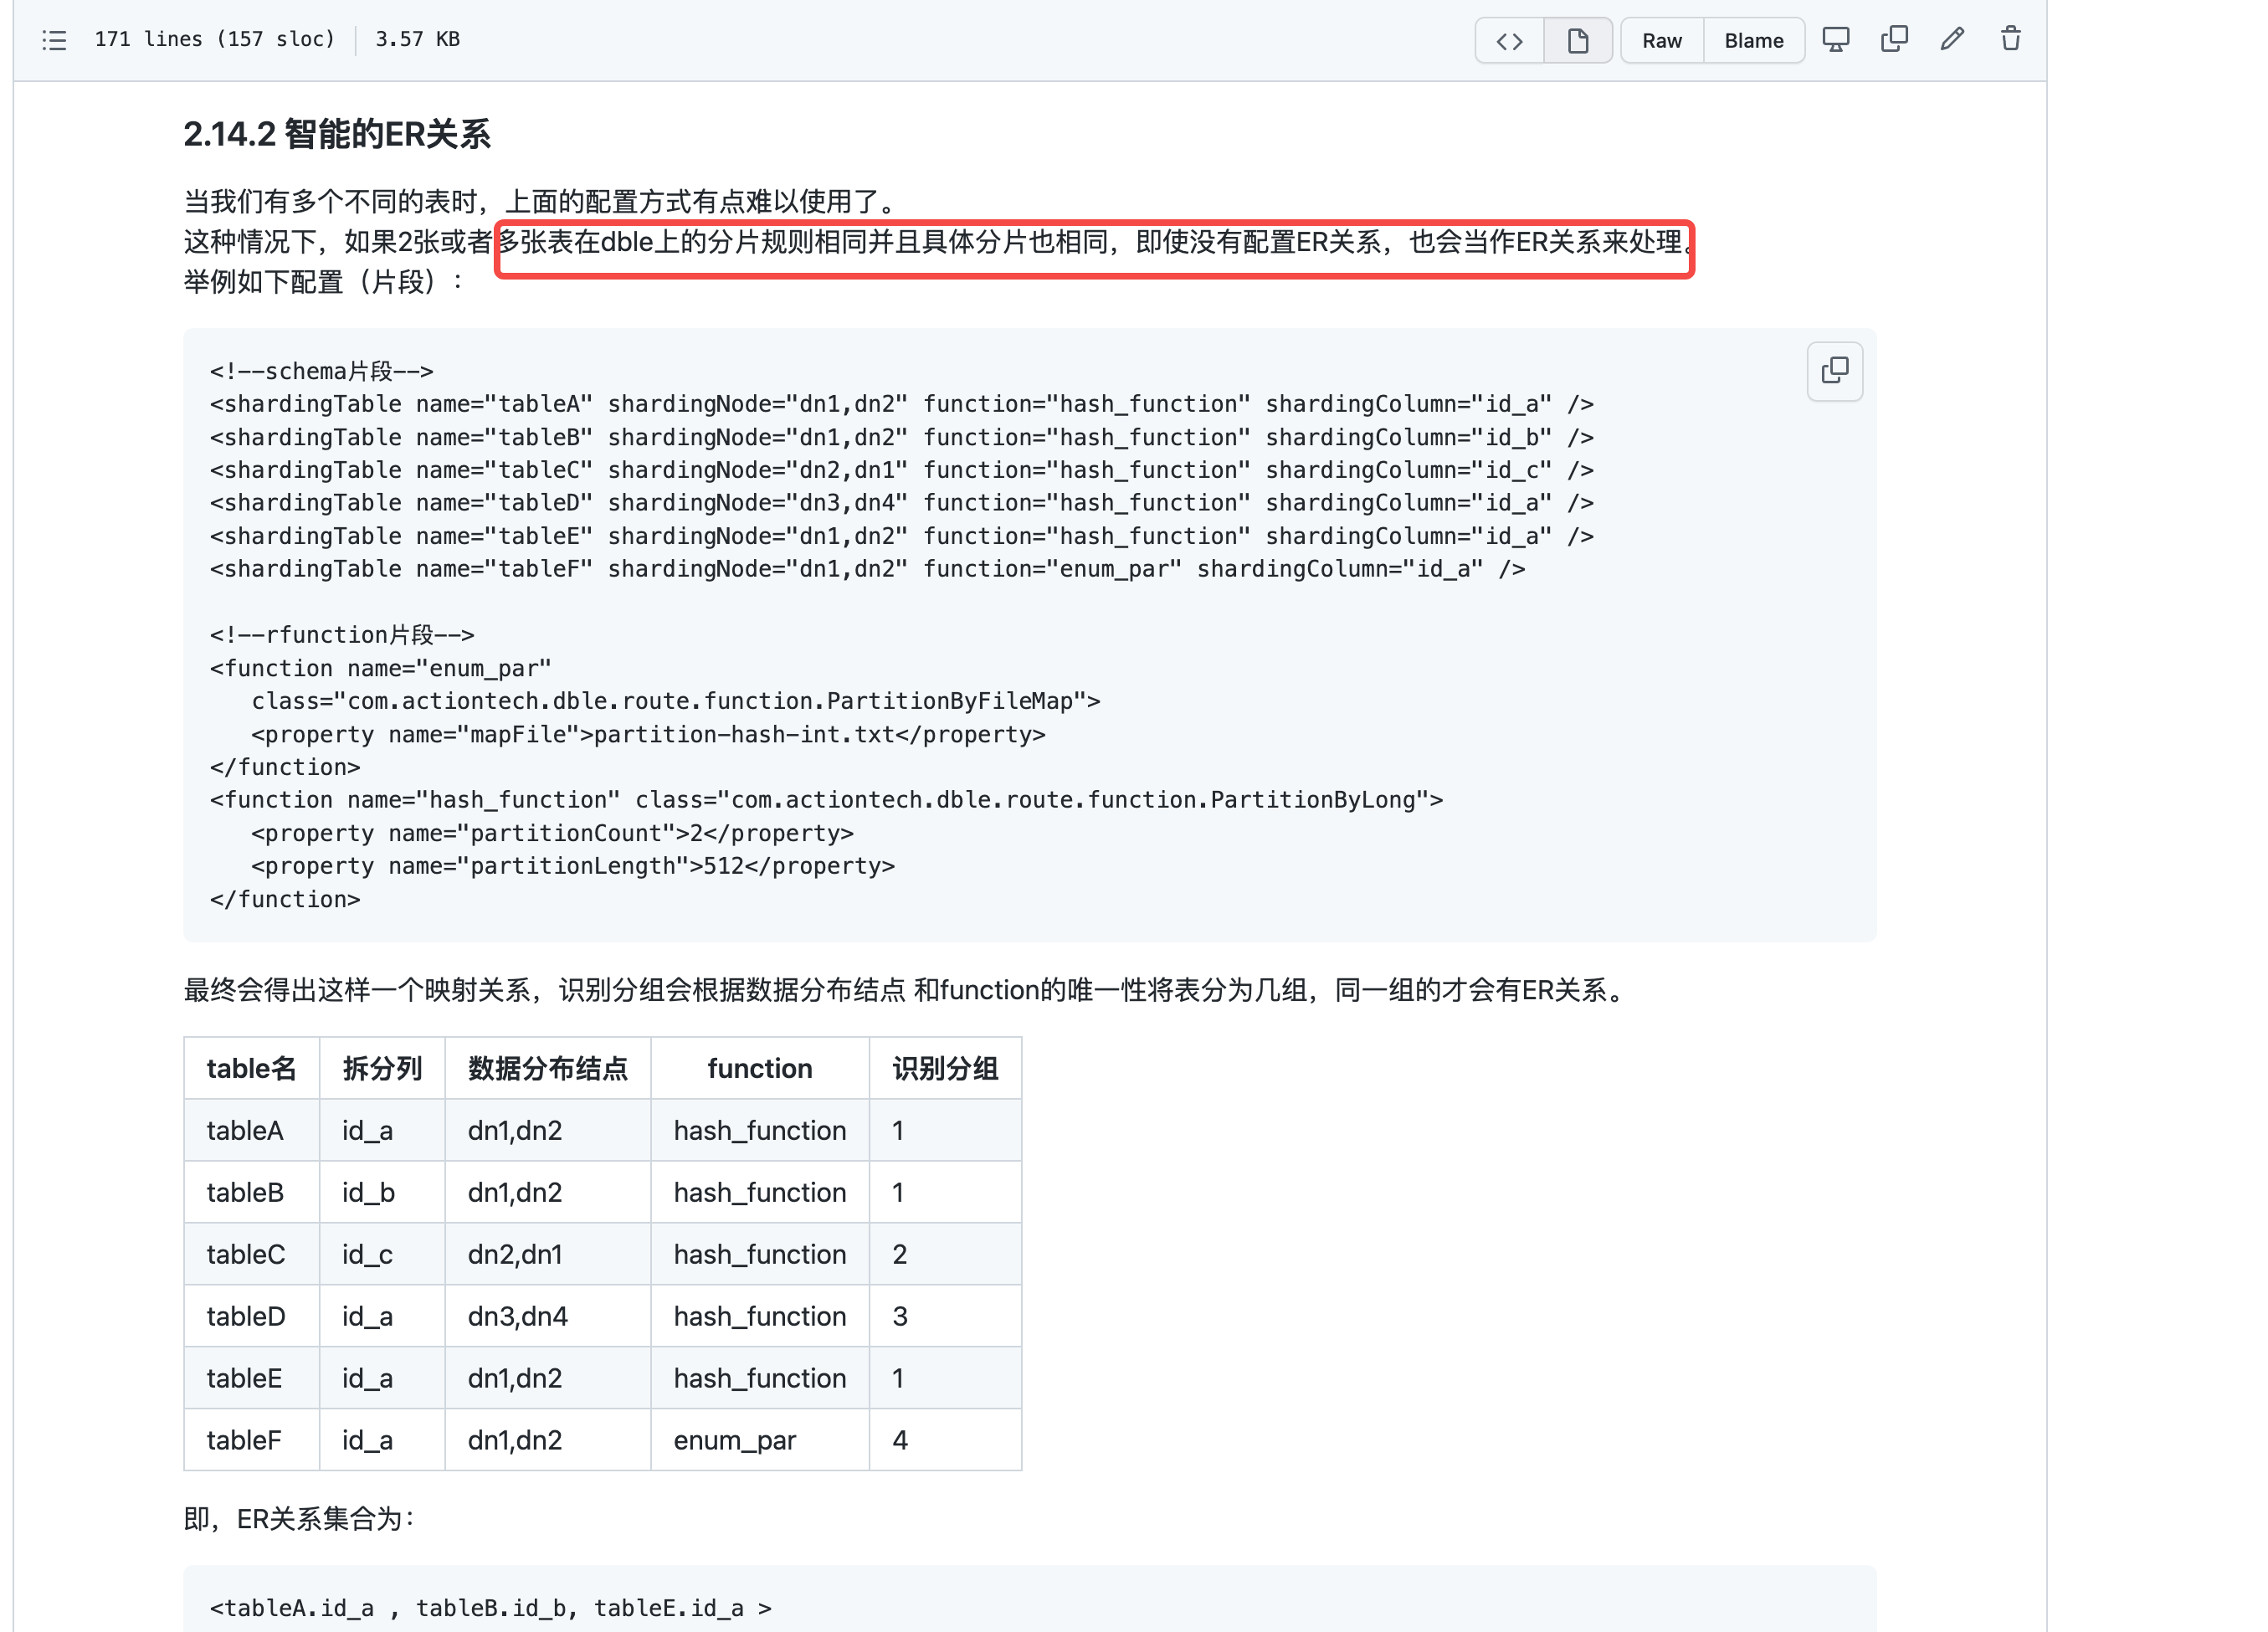The height and width of the screenshot is (1632, 2268).
Task: Click the heading 2.14.2 智能的ER关系
Action: tap(337, 133)
